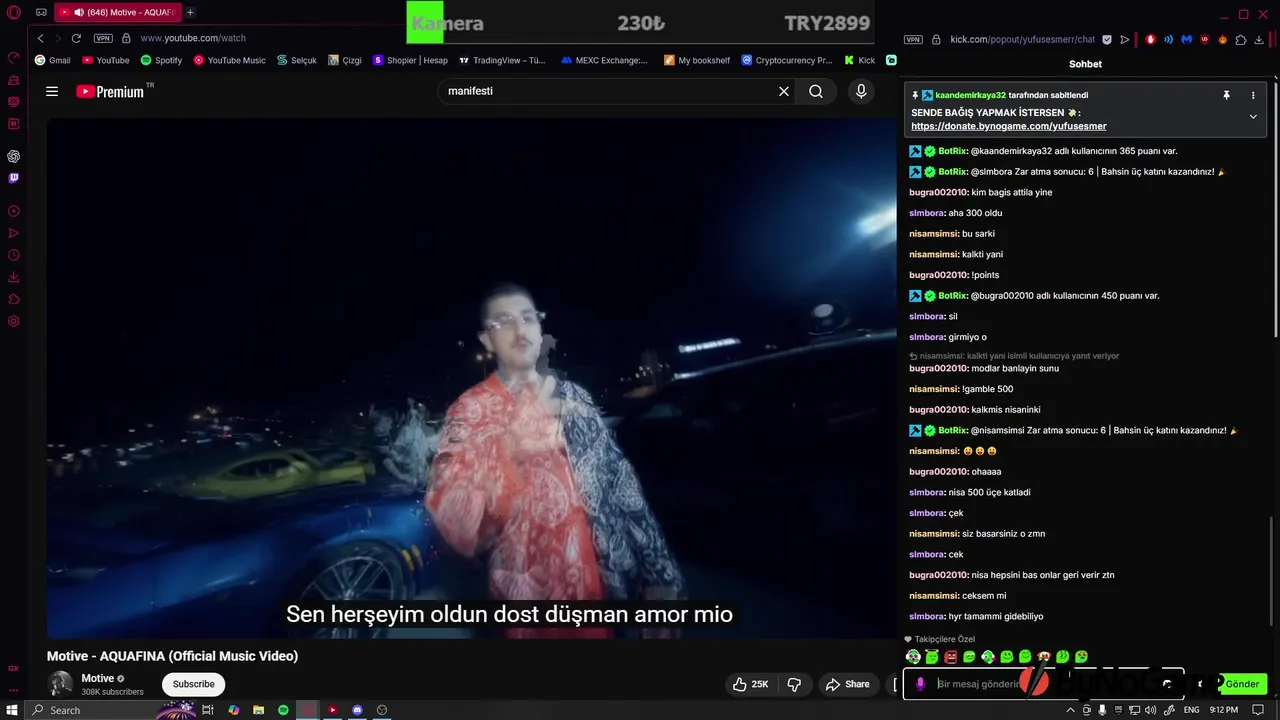
Task: Open the Opera menu logo
Action: [13, 13]
